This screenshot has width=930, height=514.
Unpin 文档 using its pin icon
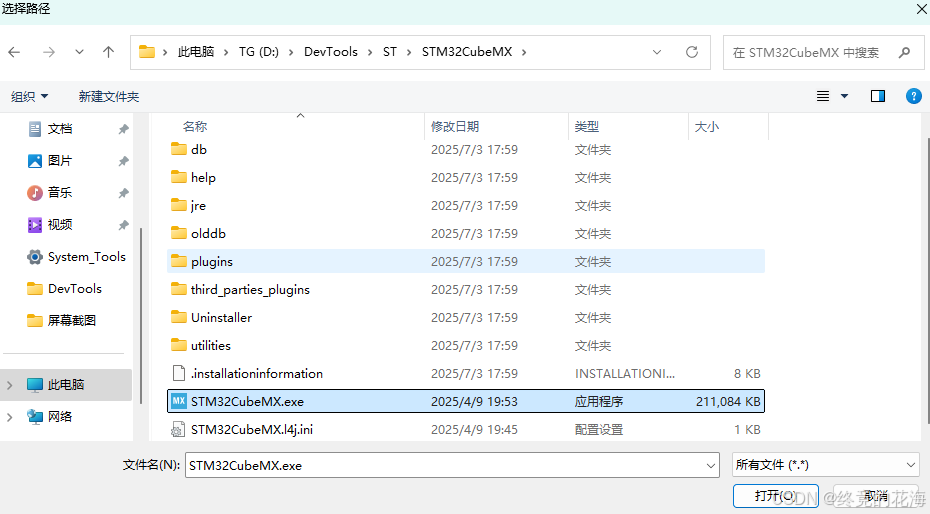pos(123,129)
